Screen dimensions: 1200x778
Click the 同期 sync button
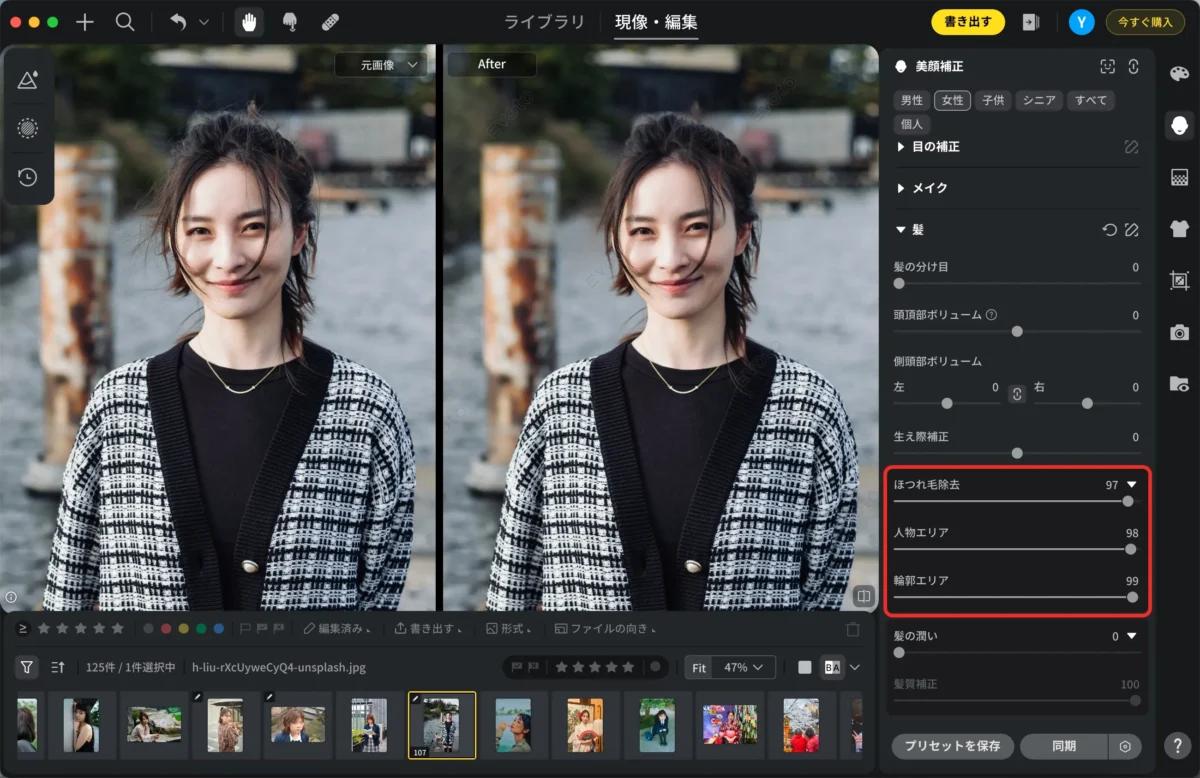tap(1064, 746)
